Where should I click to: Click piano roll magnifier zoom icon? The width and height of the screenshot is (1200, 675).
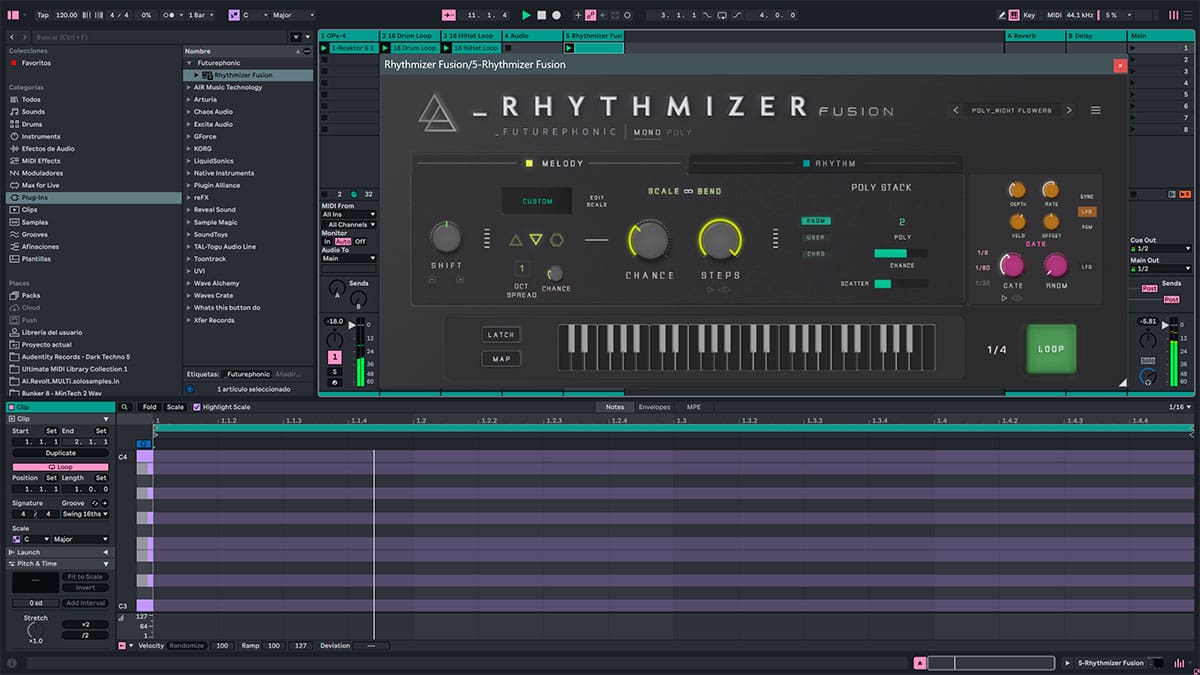(x=125, y=407)
